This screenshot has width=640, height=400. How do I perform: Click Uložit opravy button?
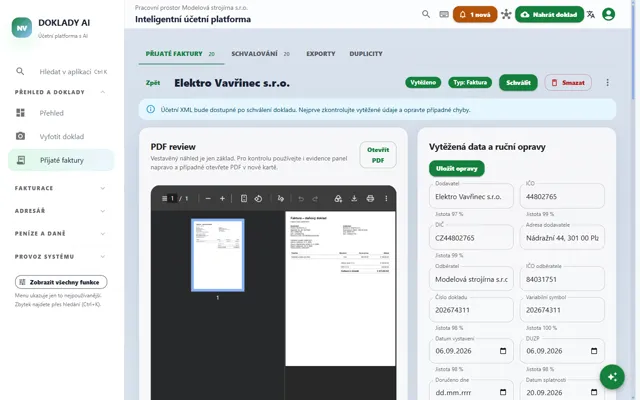click(x=456, y=169)
